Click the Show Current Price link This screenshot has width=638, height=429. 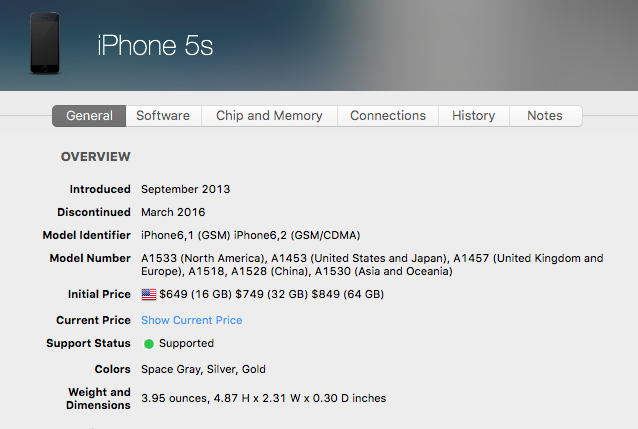pyautogui.click(x=192, y=320)
